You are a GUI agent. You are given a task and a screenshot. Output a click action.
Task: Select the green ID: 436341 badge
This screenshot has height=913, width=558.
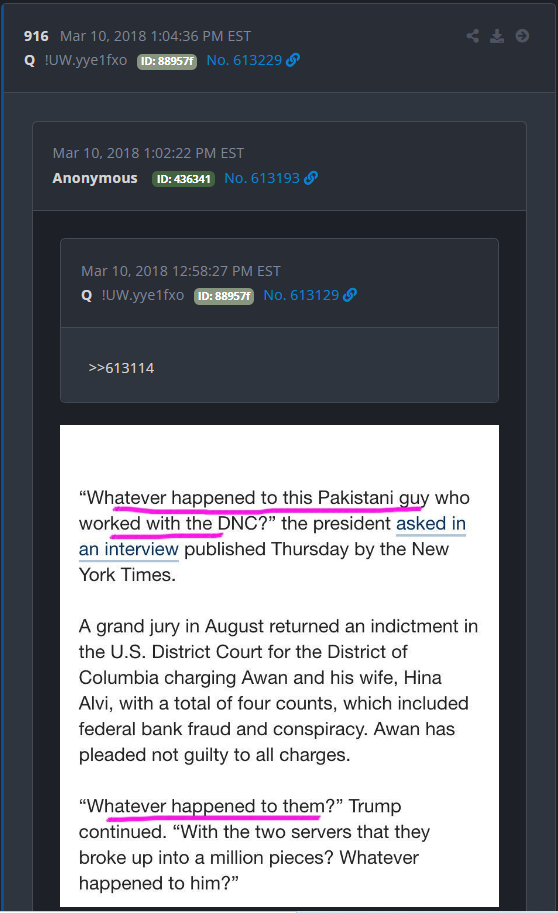point(183,179)
